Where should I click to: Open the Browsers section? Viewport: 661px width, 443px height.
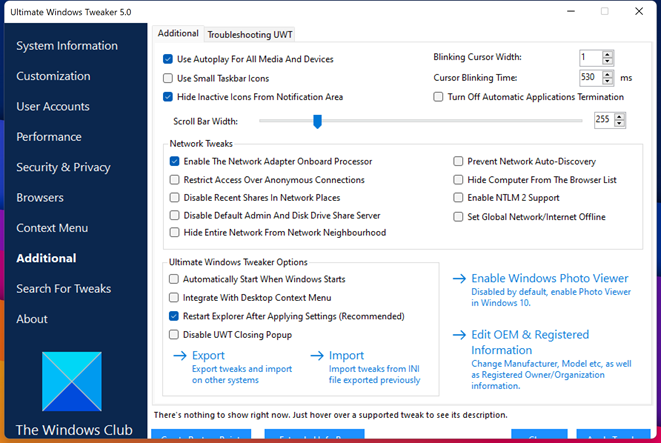(x=40, y=197)
